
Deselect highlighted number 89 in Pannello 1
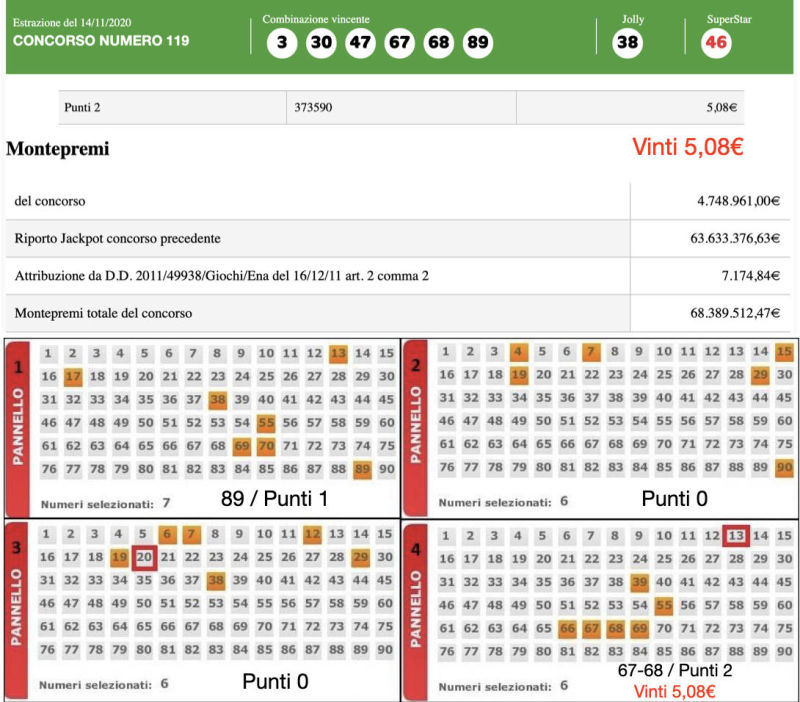pos(362,470)
